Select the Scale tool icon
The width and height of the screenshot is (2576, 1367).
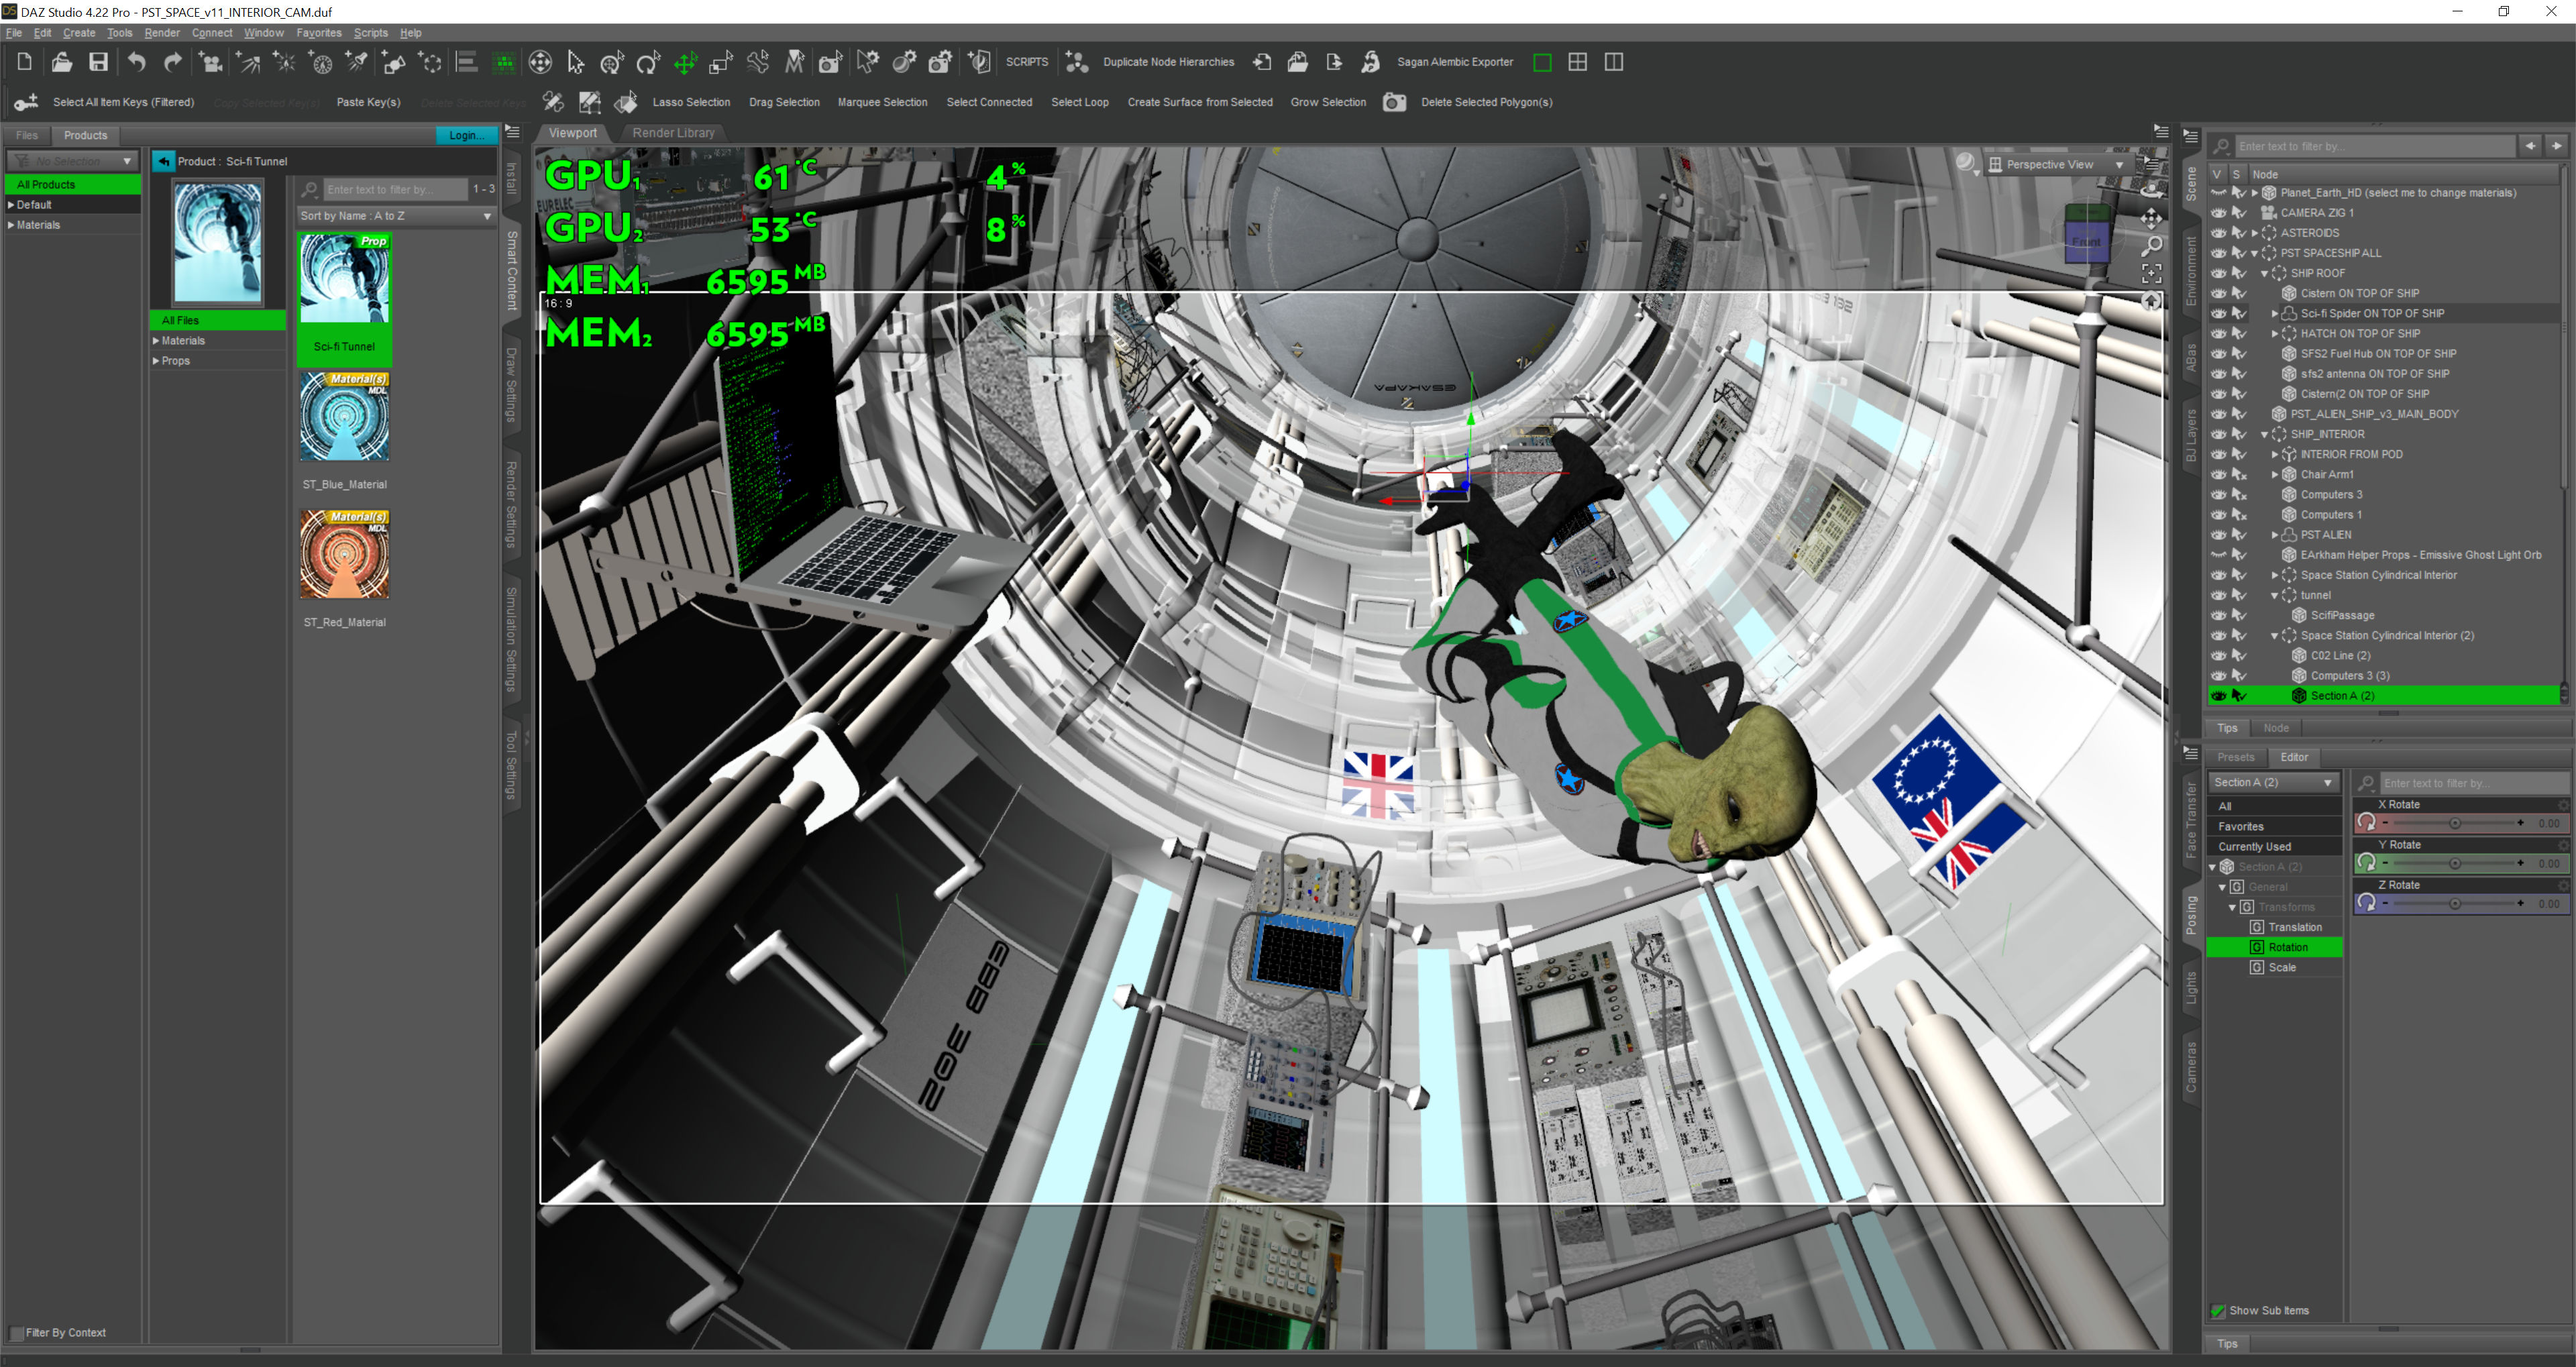pos(721,63)
